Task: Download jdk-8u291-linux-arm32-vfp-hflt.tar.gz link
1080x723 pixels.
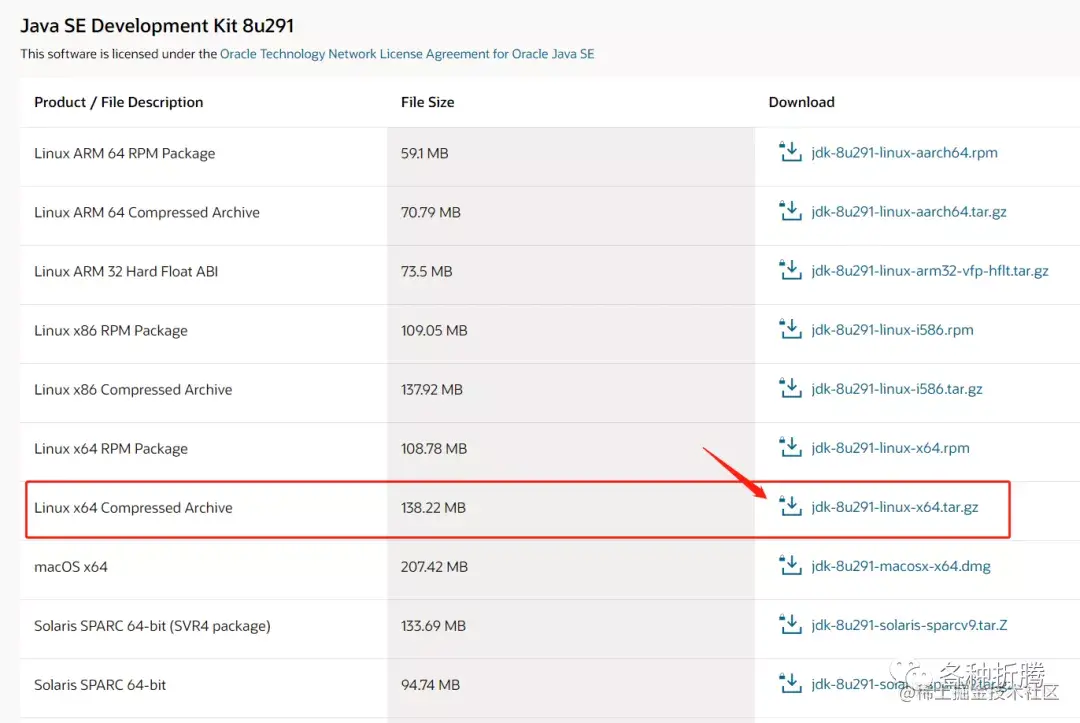Action: pyautogui.click(x=929, y=271)
